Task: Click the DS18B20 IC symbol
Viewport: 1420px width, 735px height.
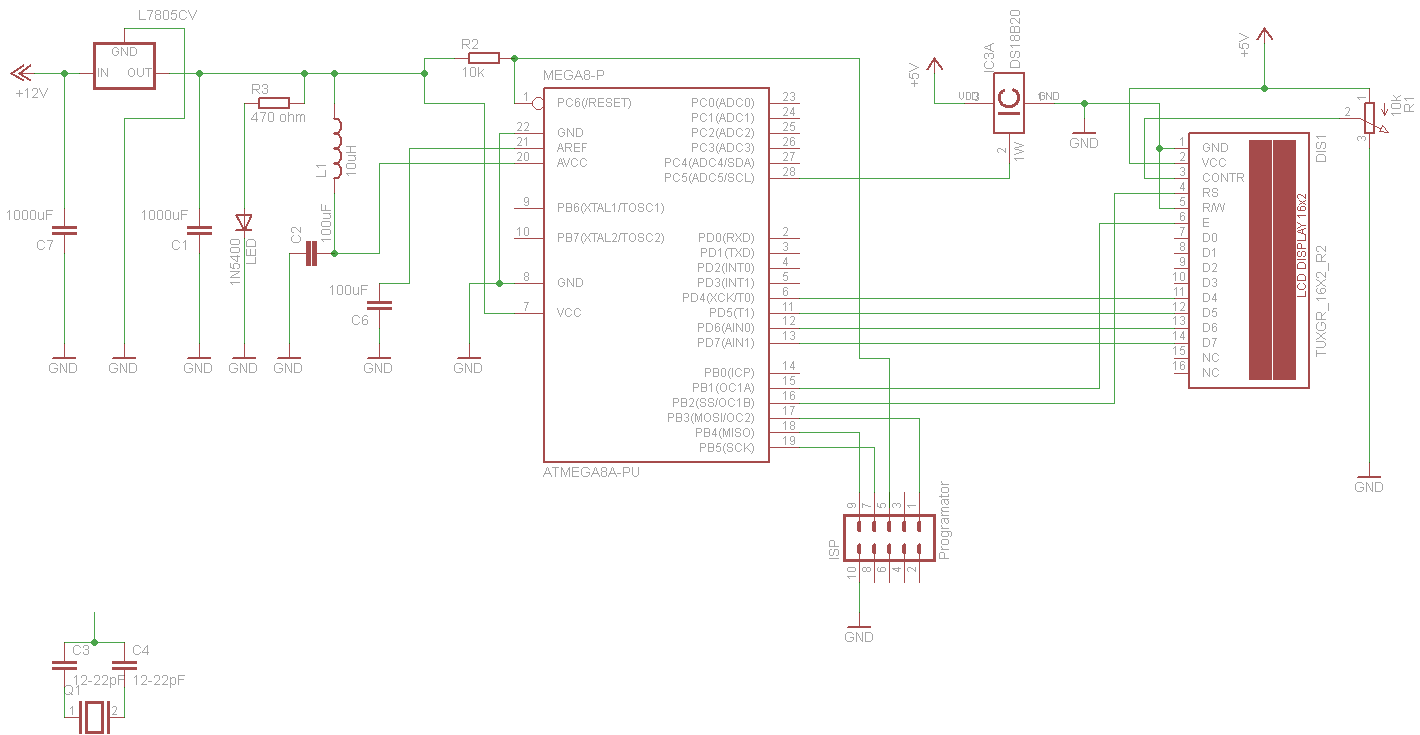Action: [x=1010, y=103]
